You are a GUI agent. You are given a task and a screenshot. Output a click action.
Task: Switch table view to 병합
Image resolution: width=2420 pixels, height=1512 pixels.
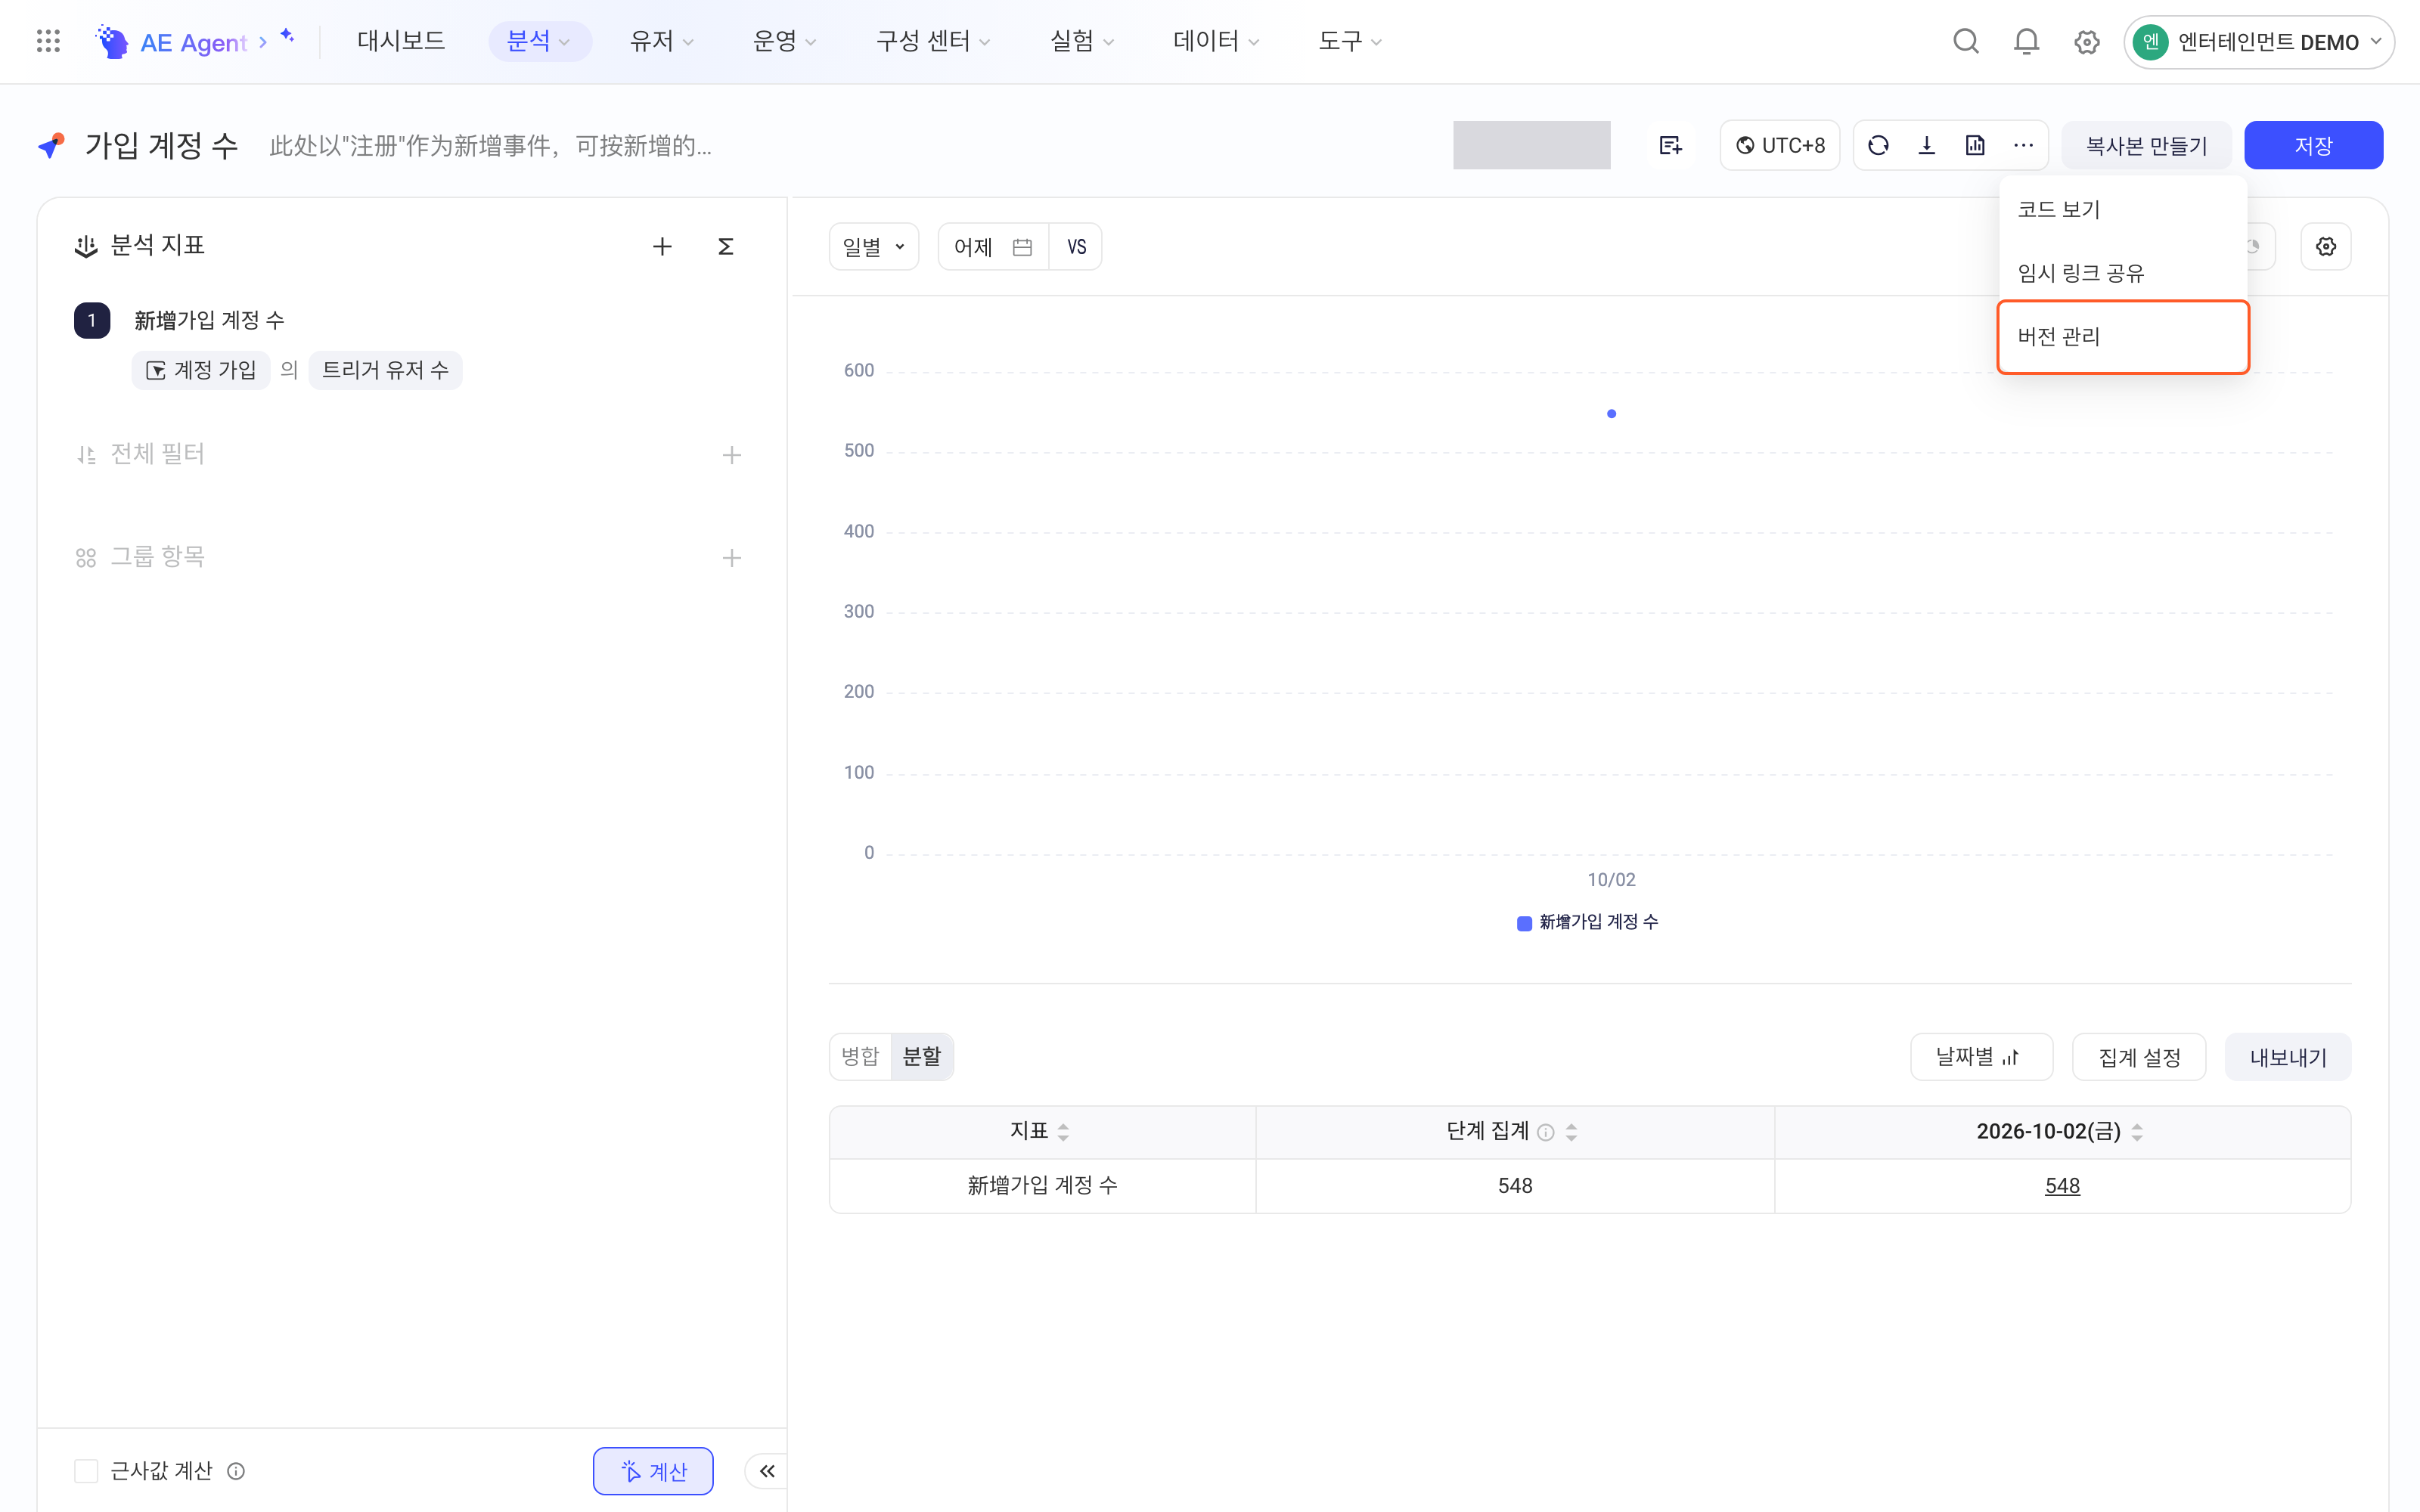pos(860,1056)
